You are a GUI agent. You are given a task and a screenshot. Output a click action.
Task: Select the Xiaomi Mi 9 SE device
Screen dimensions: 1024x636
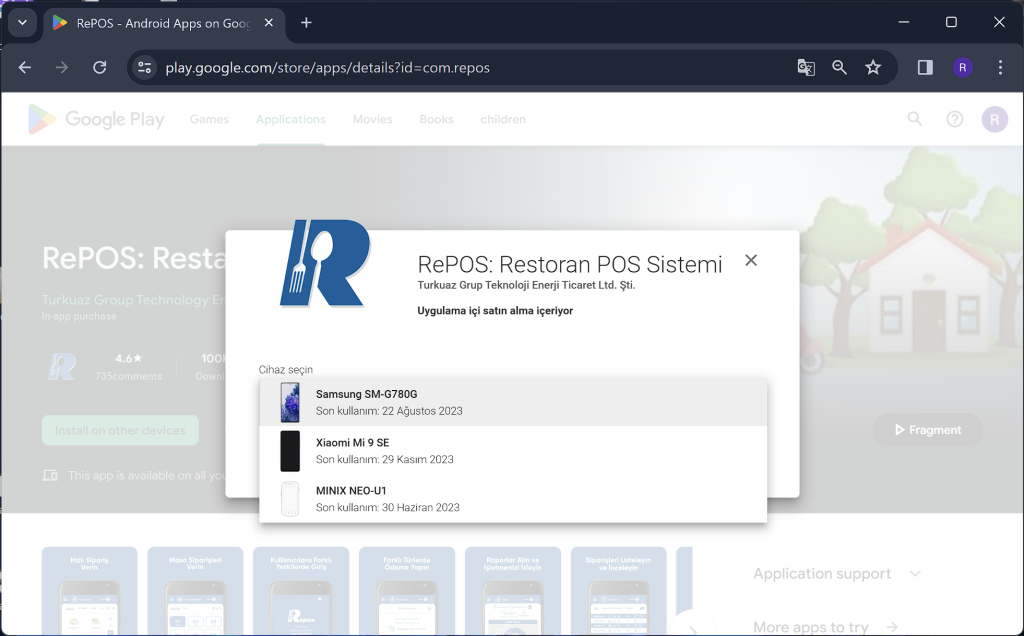513,451
